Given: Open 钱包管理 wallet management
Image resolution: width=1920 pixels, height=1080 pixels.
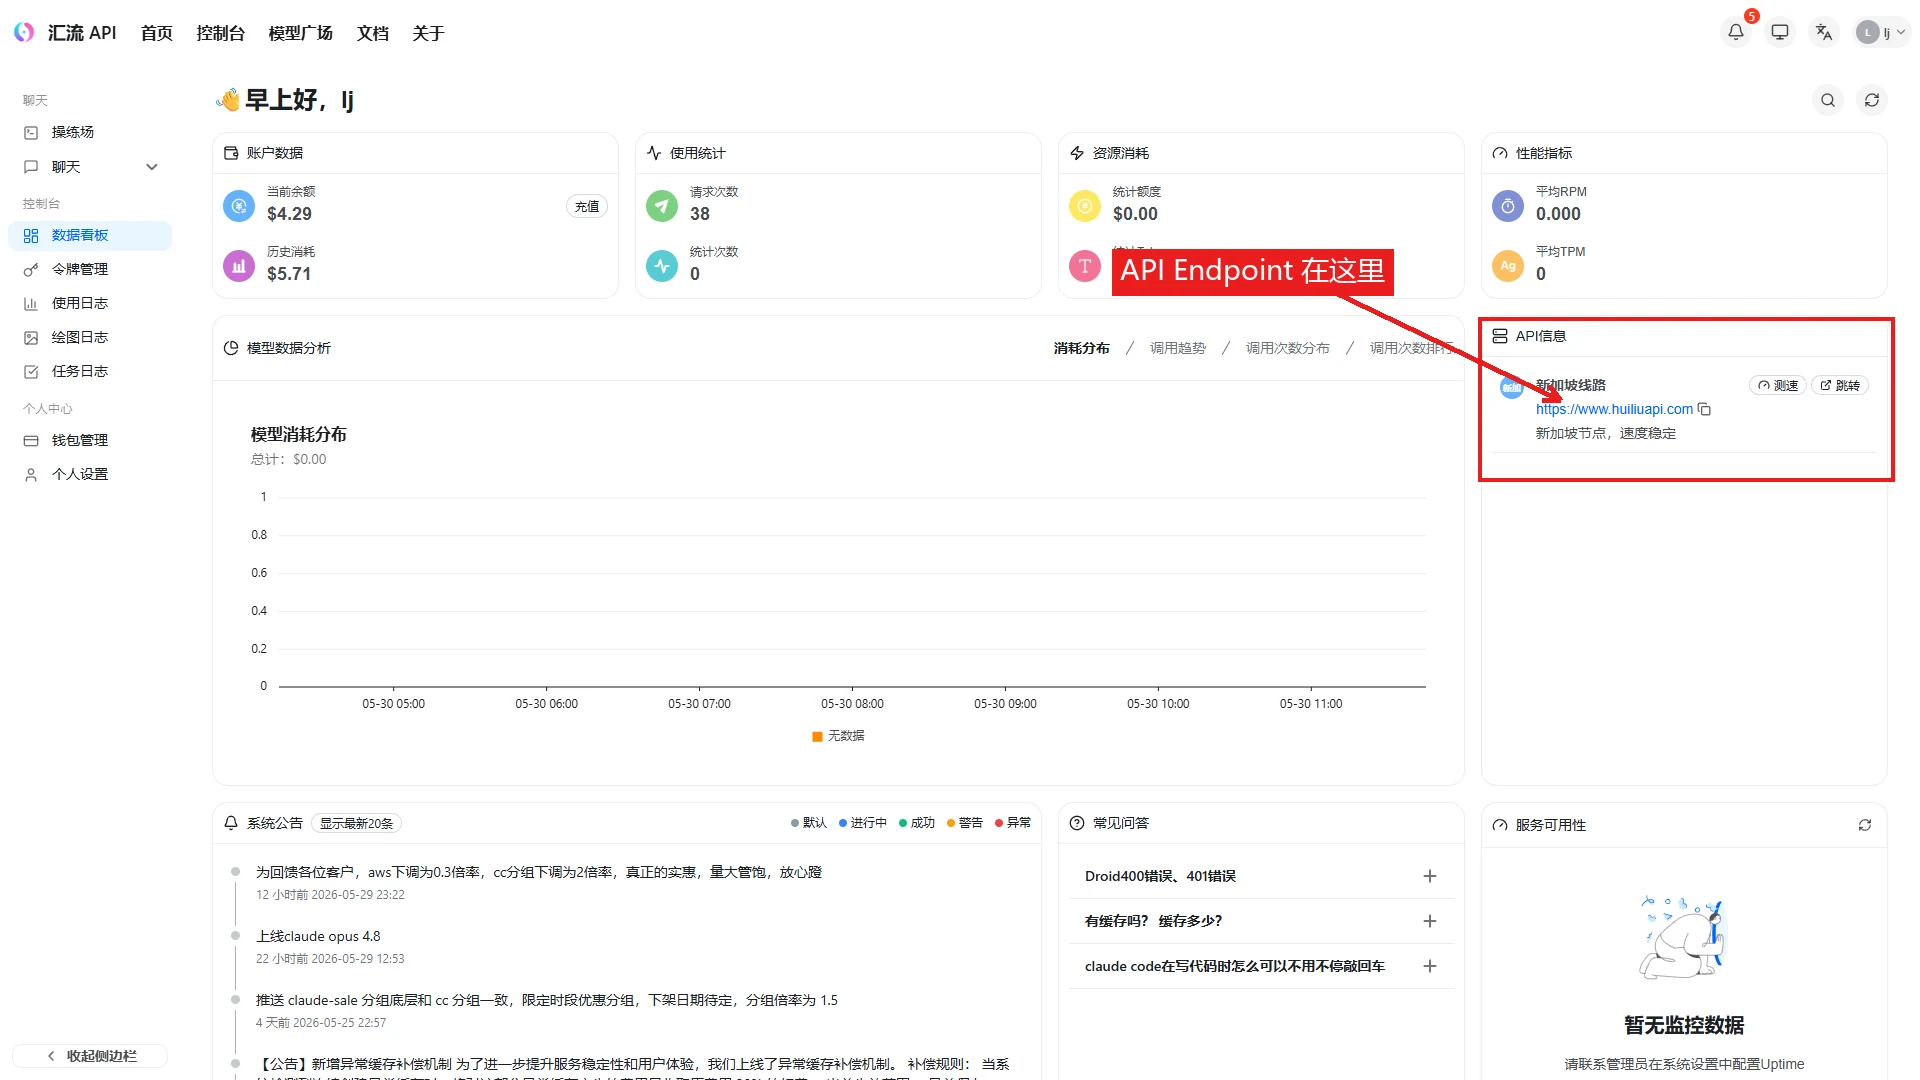Looking at the screenshot, I should [x=90, y=440].
